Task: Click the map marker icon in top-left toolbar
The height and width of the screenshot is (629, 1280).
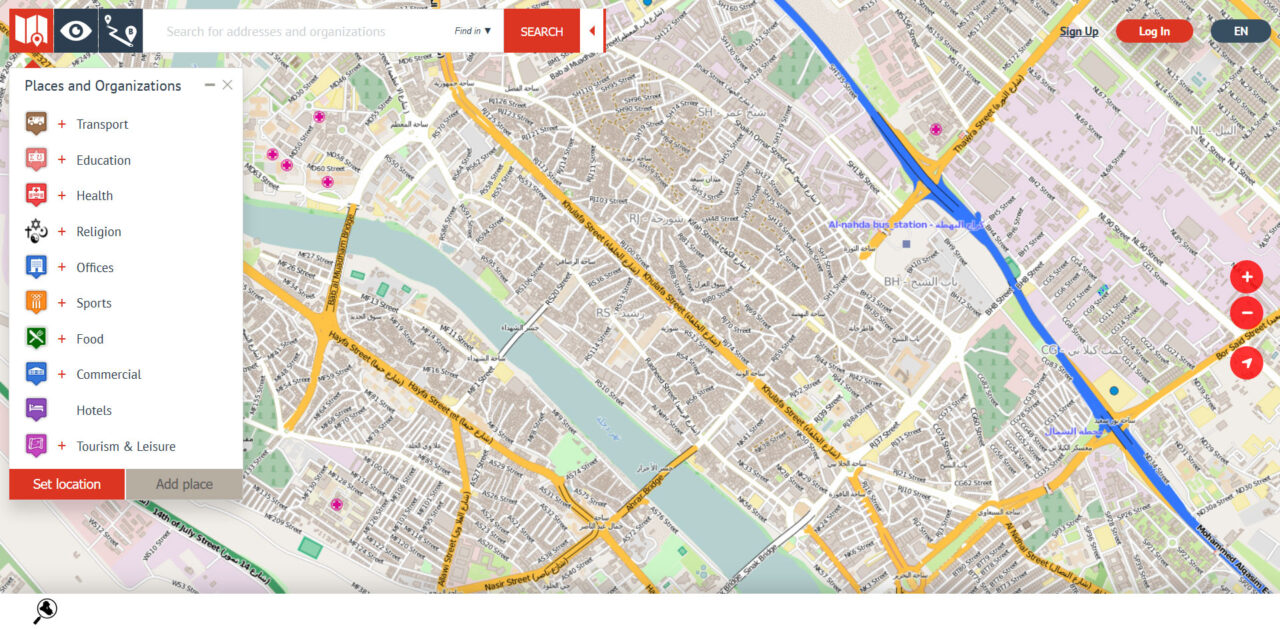Action: tap(31, 31)
